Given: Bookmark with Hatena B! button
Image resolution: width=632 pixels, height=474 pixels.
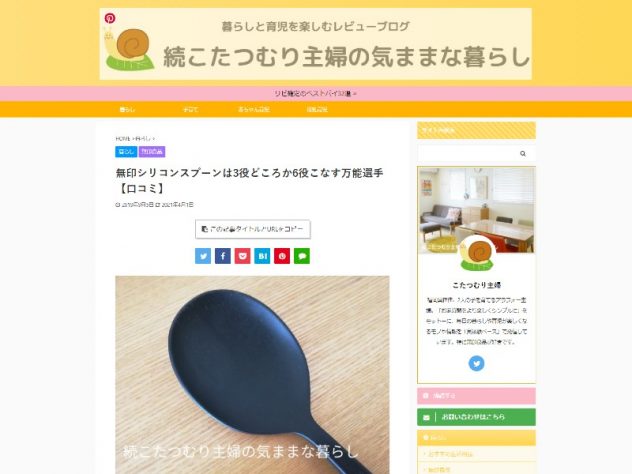Looking at the screenshot, I should click(x=262, y=256).
